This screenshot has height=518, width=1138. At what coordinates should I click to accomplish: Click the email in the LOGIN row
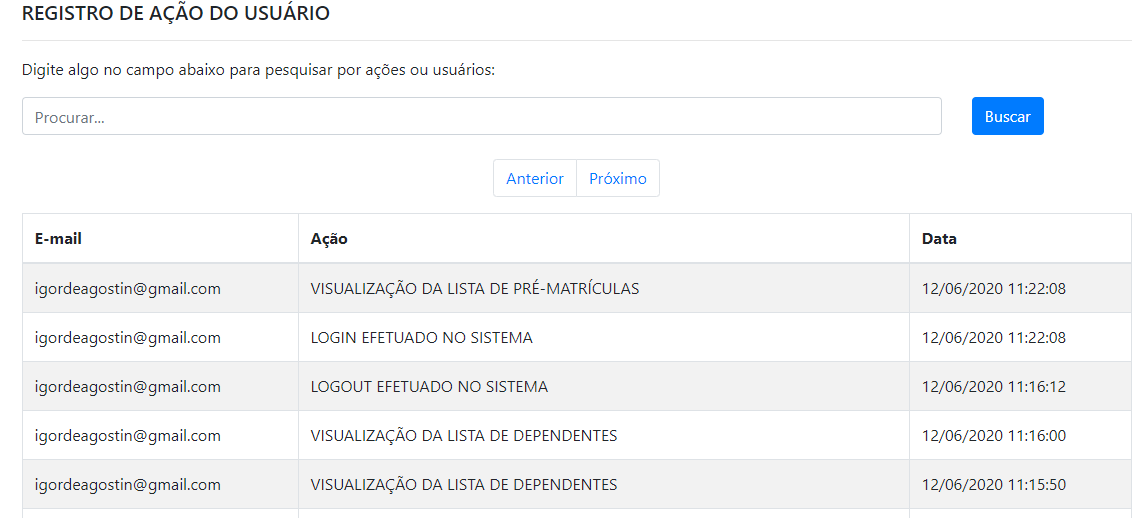click(127, 338)
